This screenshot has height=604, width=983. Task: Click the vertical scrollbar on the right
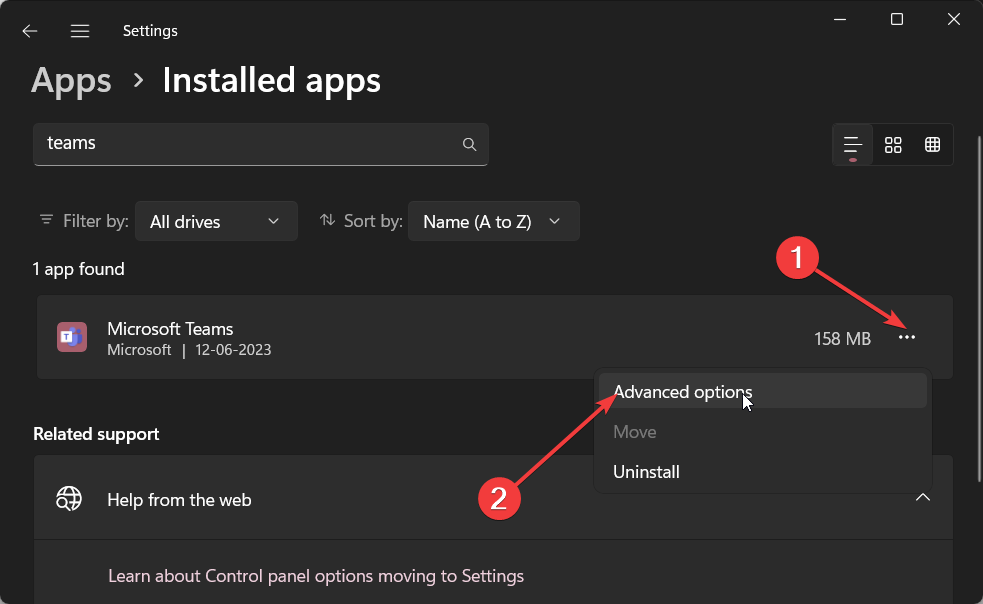979,307
